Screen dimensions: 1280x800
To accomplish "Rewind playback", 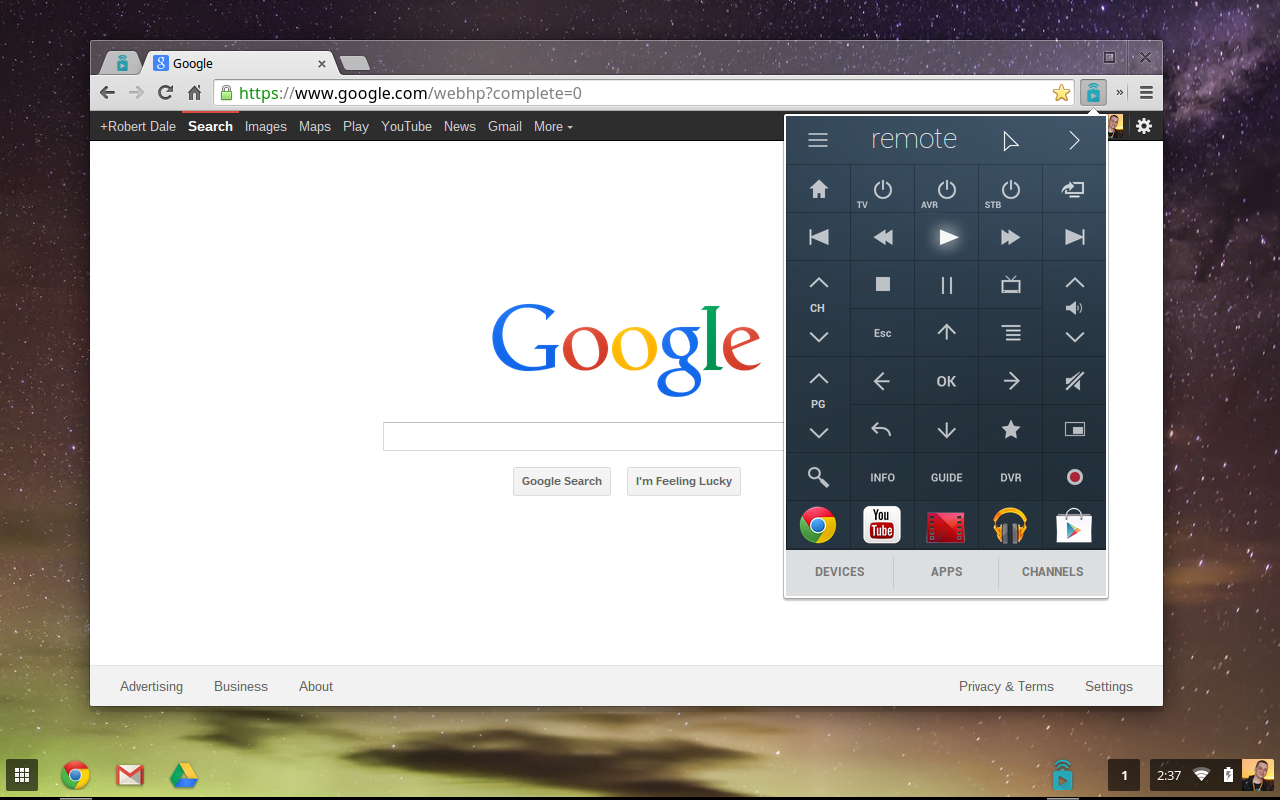I will point(882,237).
